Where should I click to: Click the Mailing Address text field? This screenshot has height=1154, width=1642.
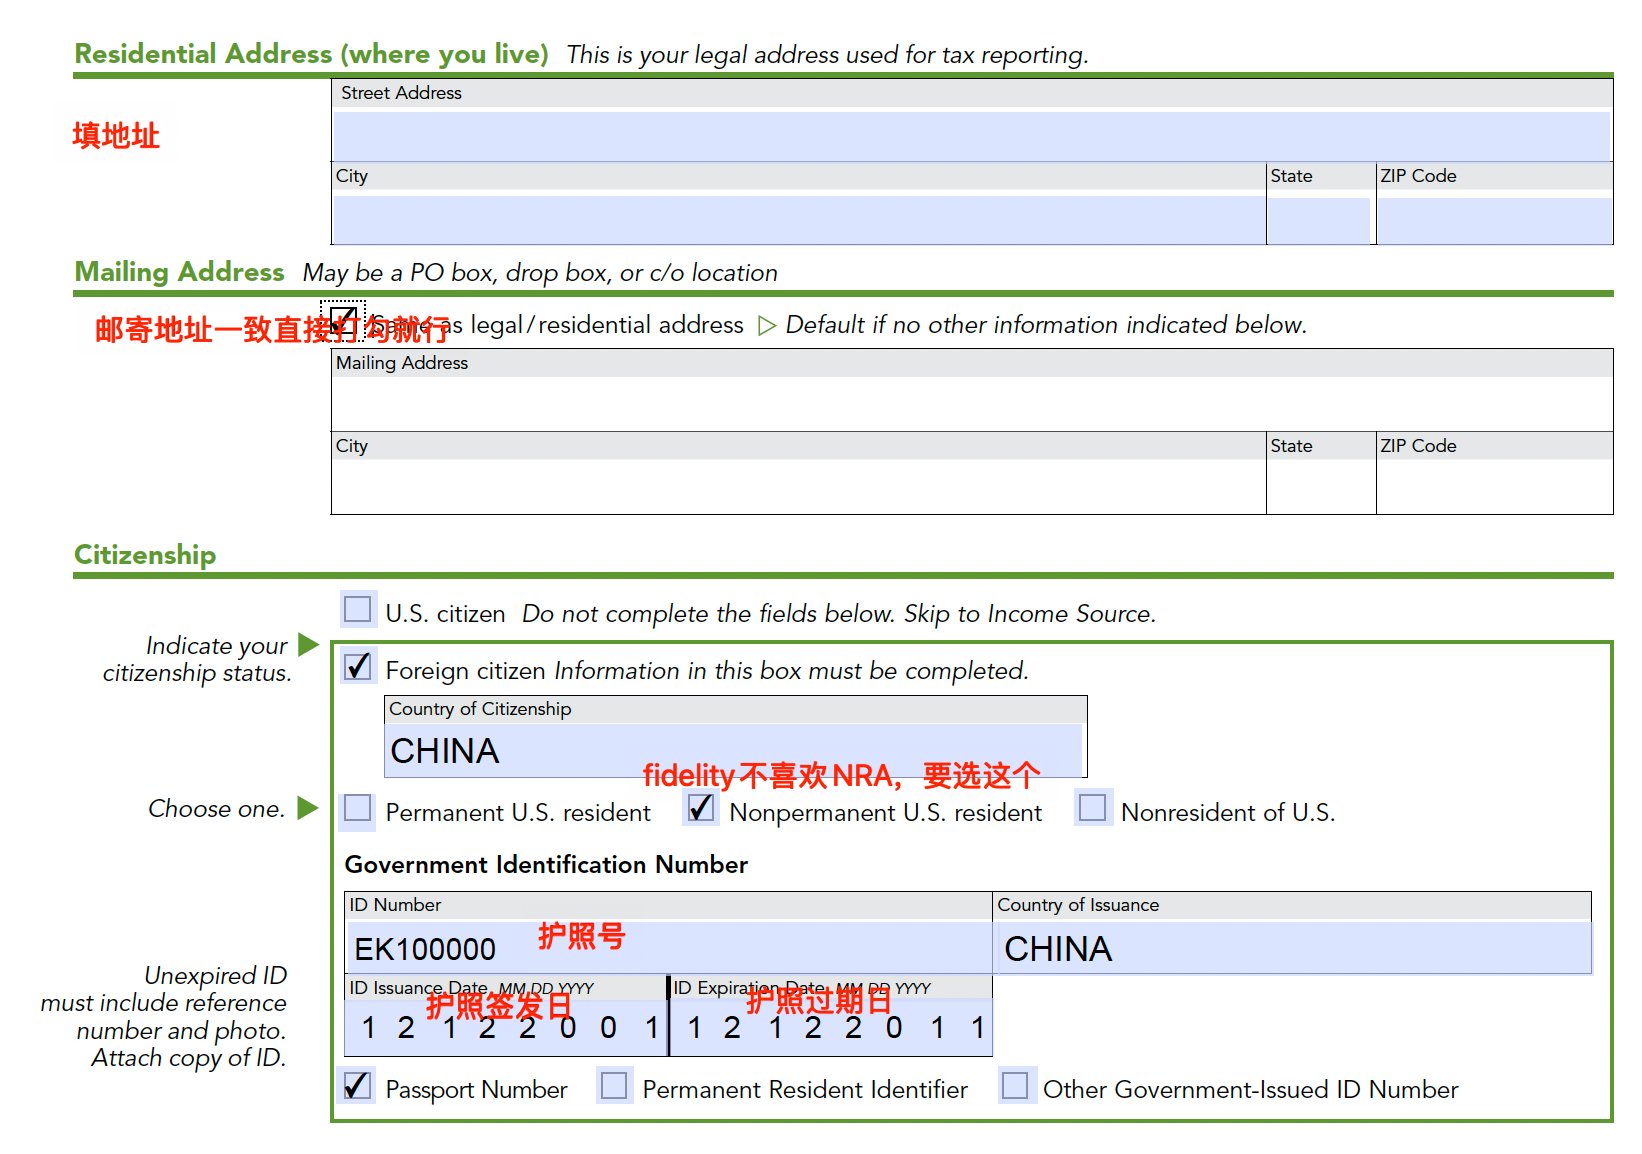point(970,404)
